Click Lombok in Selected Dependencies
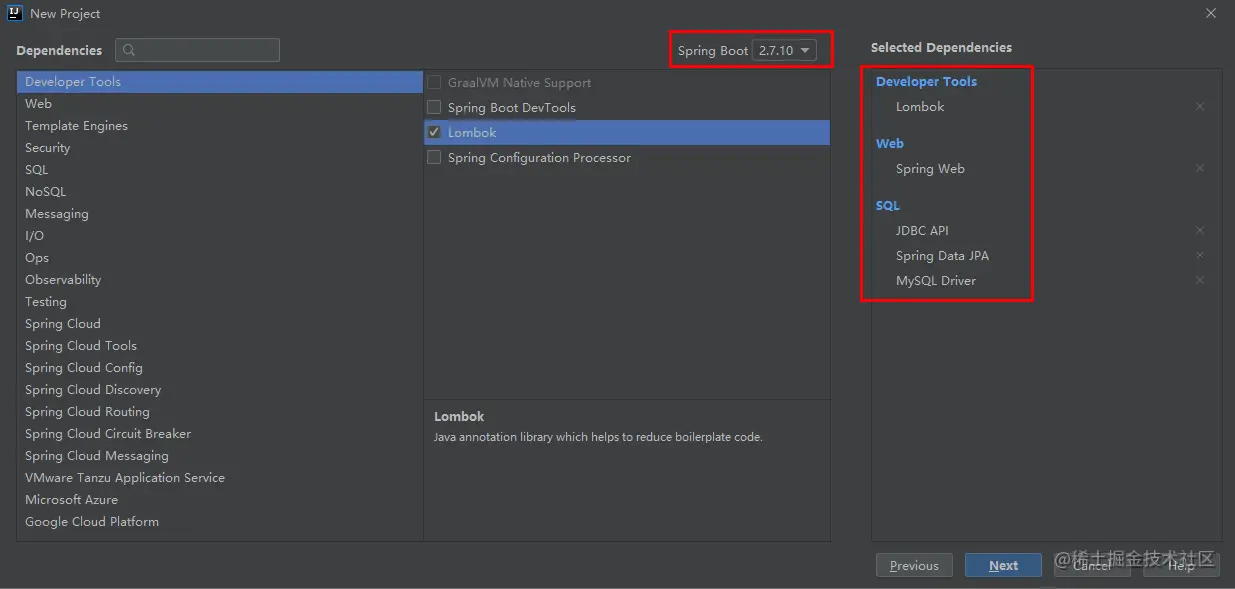1235x589 pixels. click(920, 107)
